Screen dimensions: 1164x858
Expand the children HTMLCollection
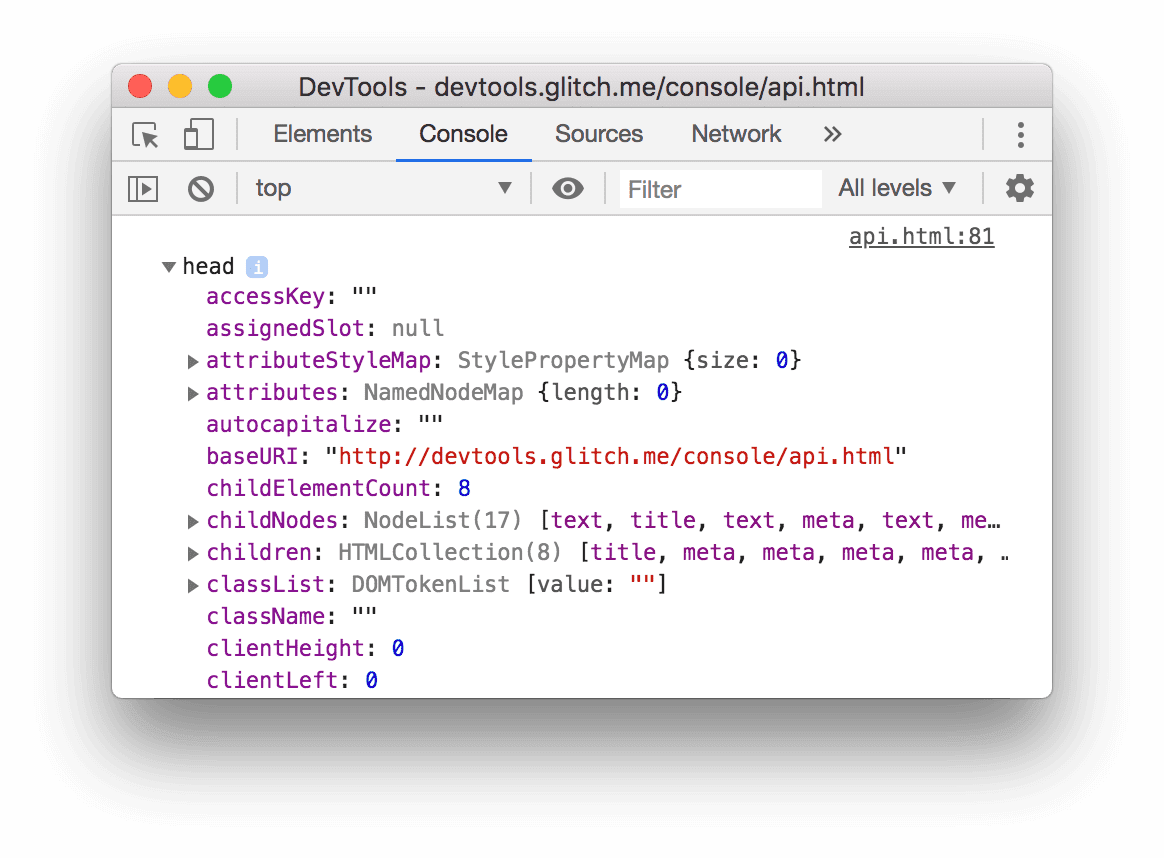[x=192, y=552]
